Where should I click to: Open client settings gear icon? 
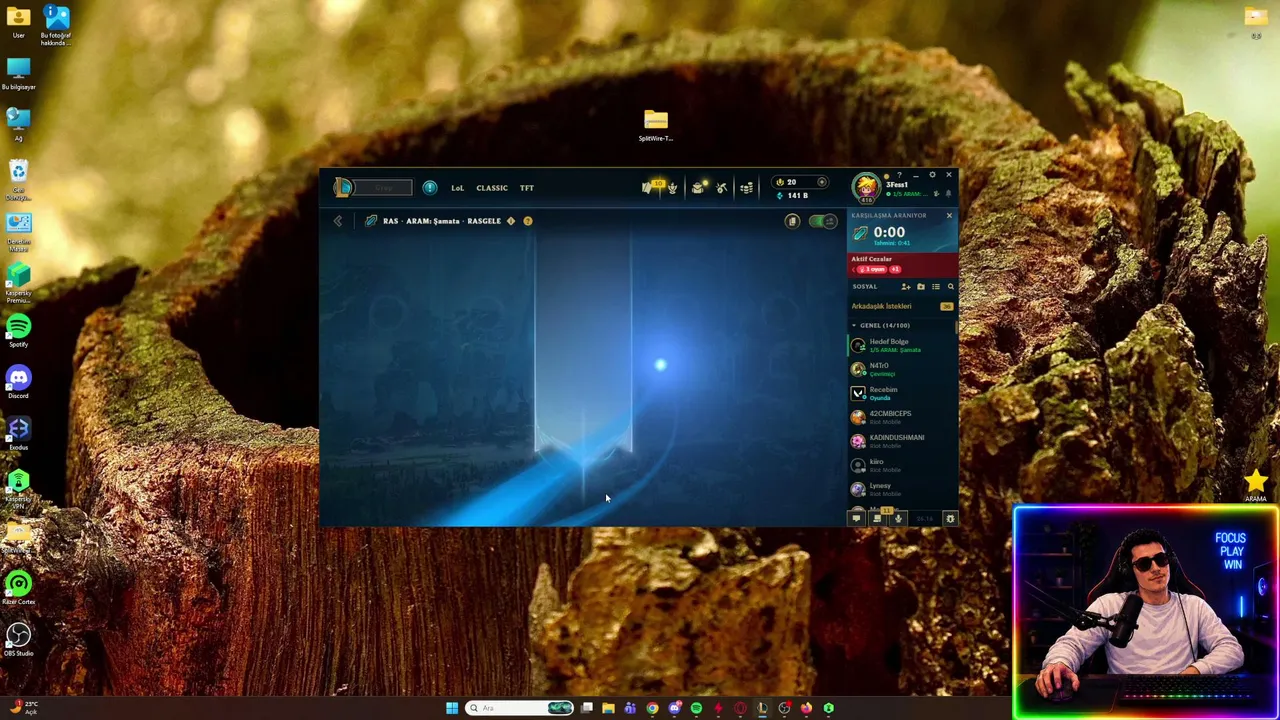933,175
